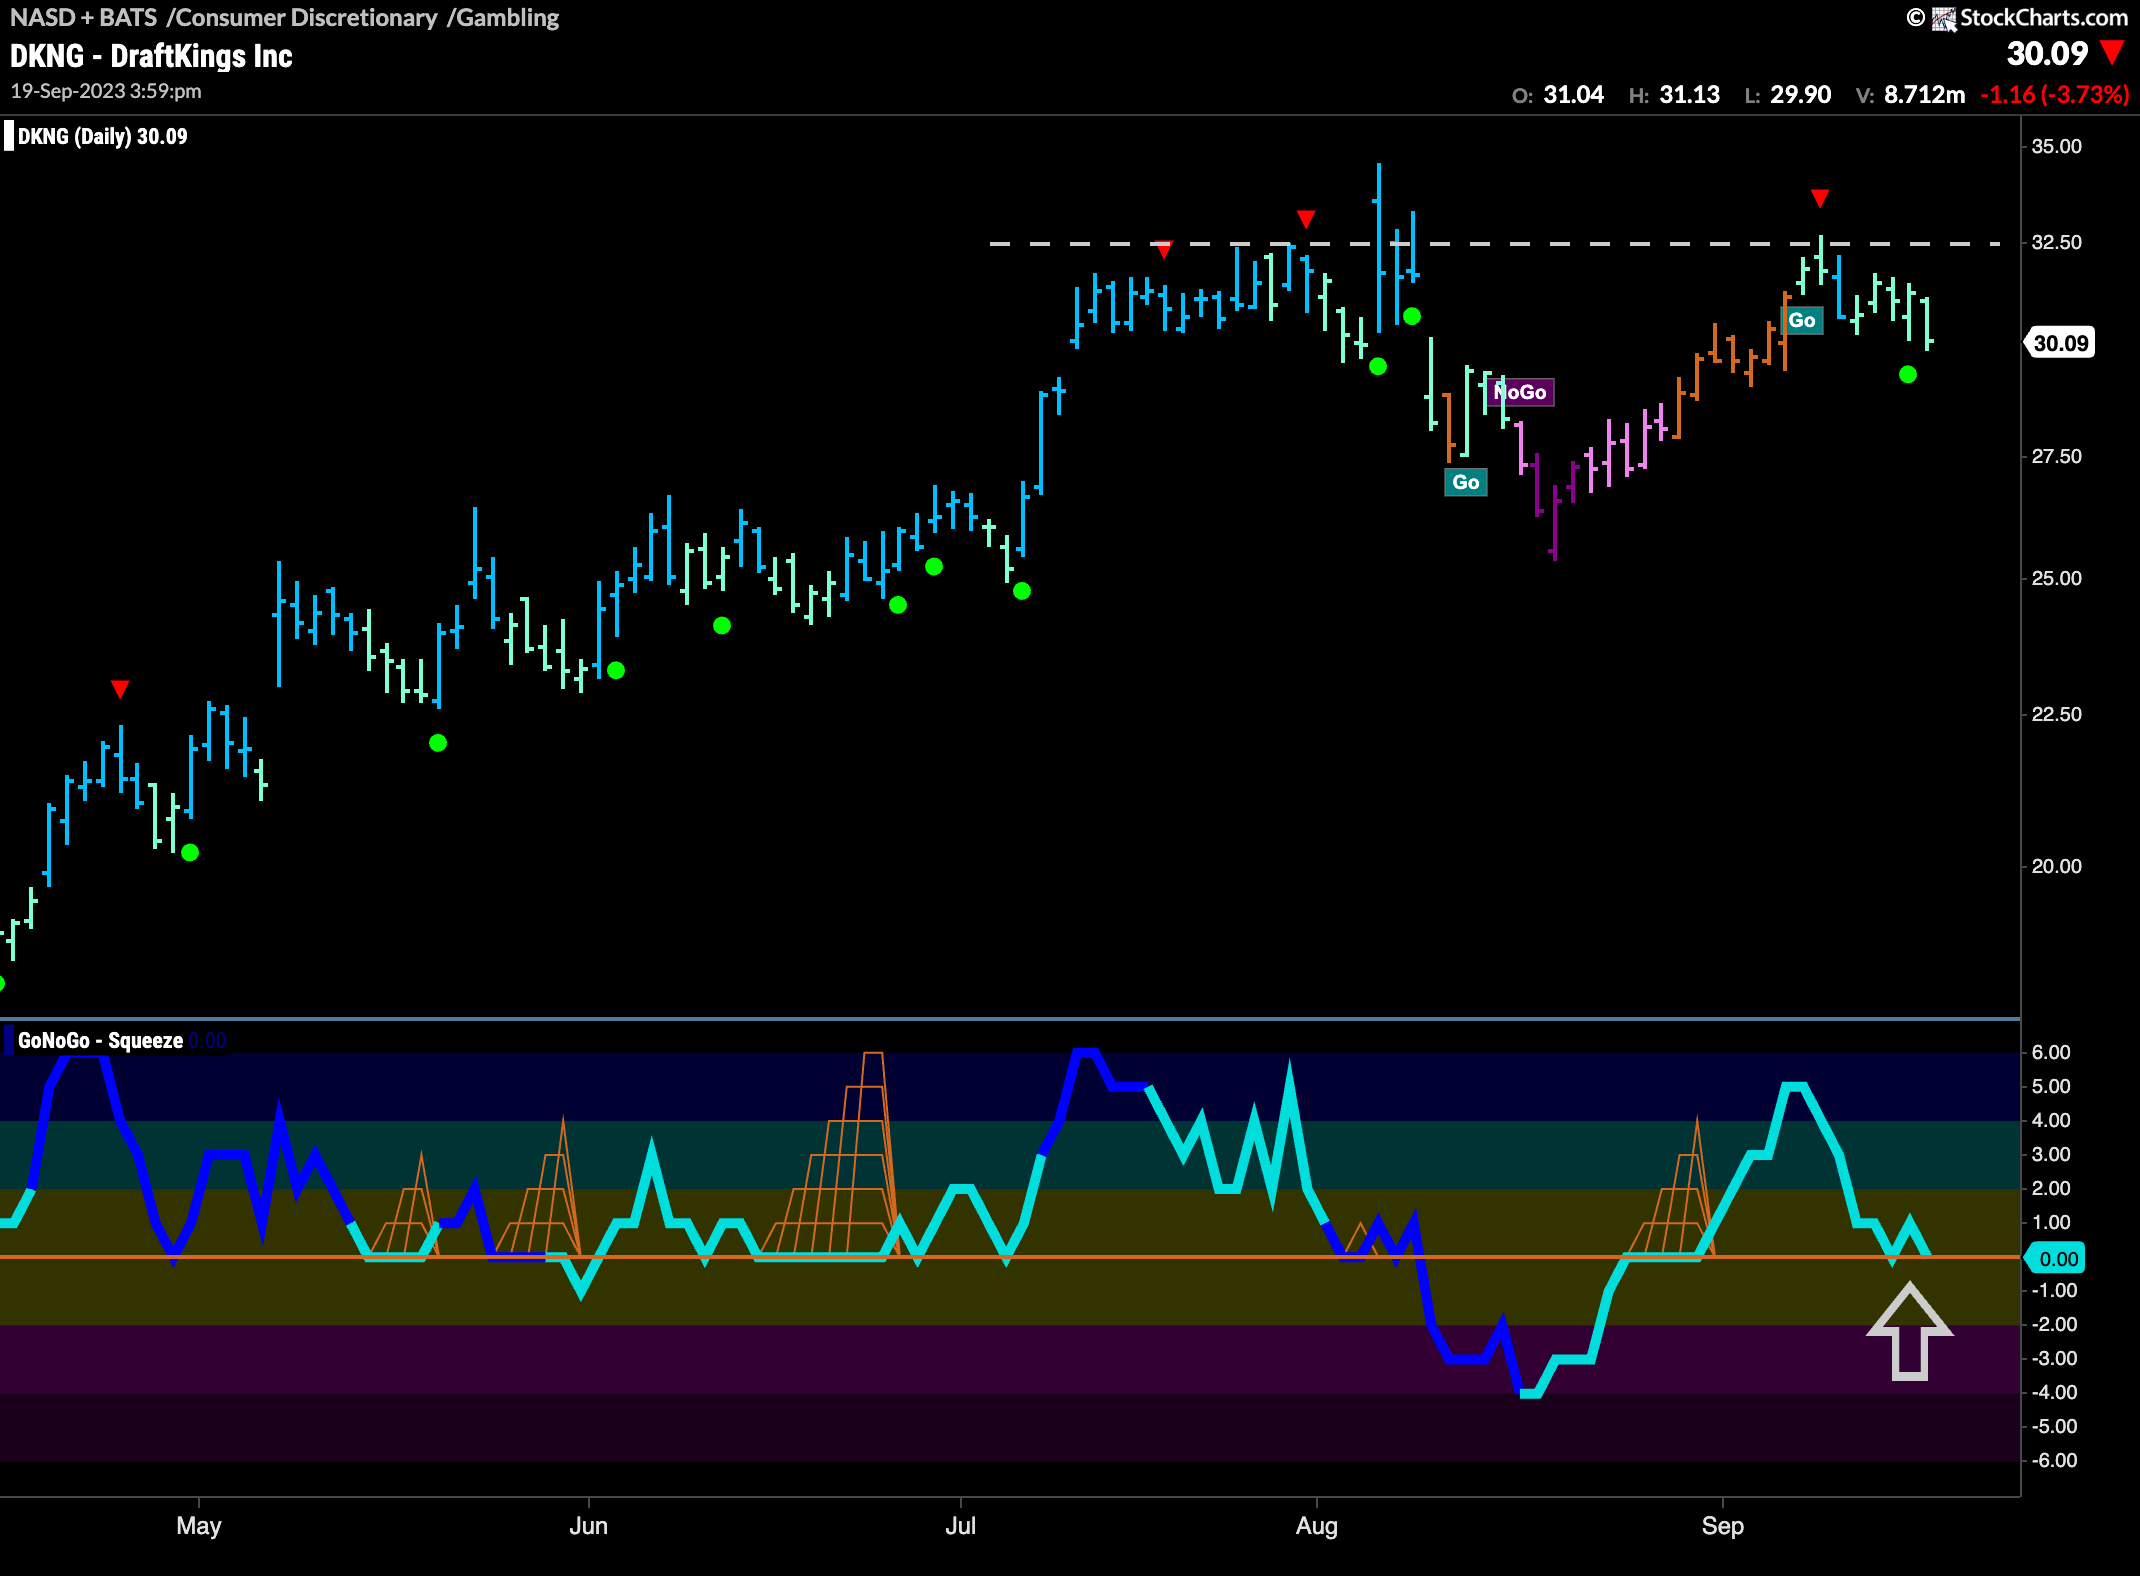The image size is (2140, 1576).
Task: Click the low value 29.90
Action: (x=1800, y=95)
